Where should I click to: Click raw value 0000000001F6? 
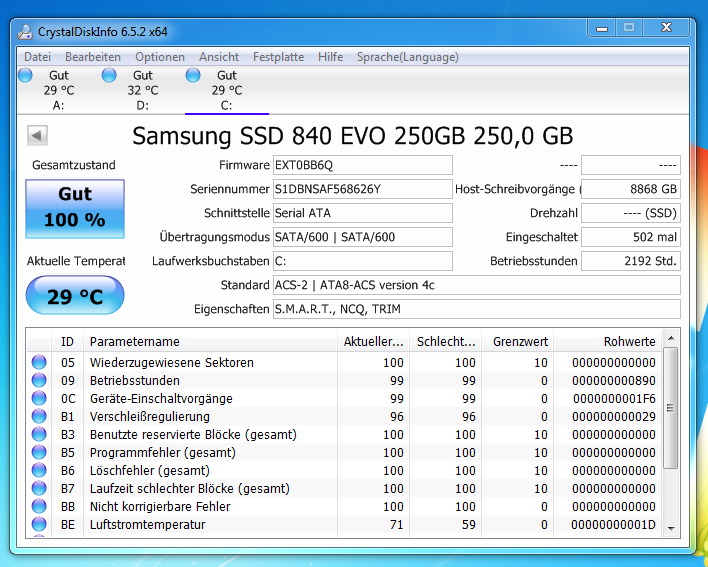click(x=614, y=399)
